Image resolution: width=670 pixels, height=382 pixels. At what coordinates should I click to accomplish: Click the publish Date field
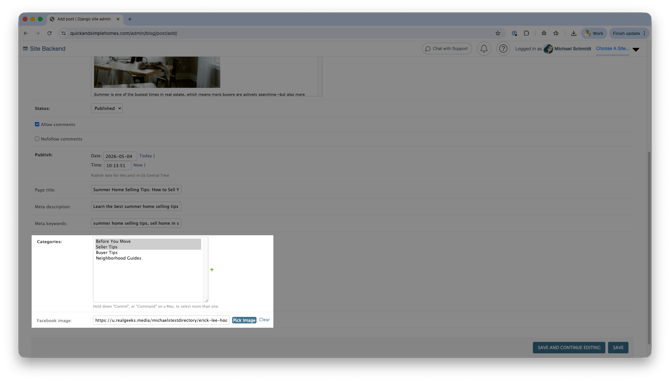120,156
